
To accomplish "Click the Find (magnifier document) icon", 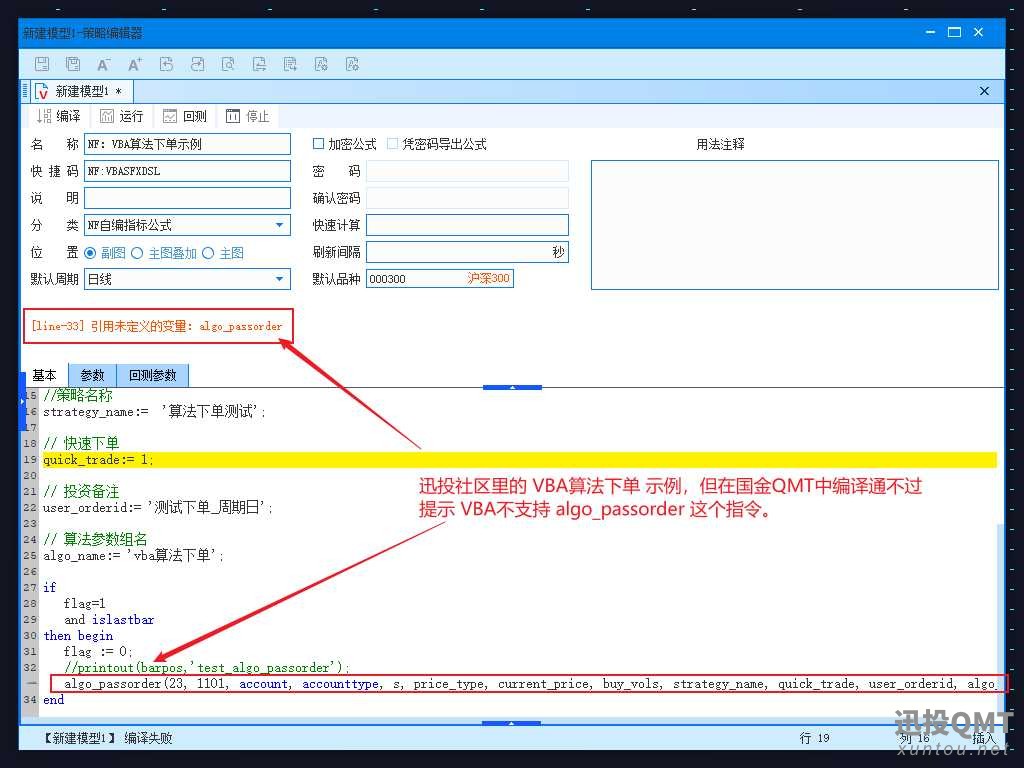I will coord(228,64).
